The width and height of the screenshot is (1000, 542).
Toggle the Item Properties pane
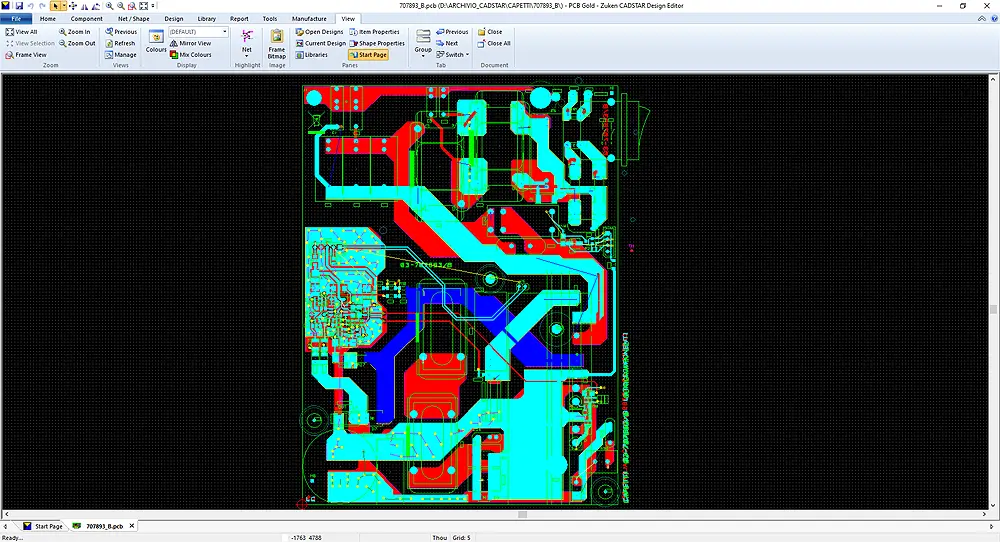pos(375,32)
